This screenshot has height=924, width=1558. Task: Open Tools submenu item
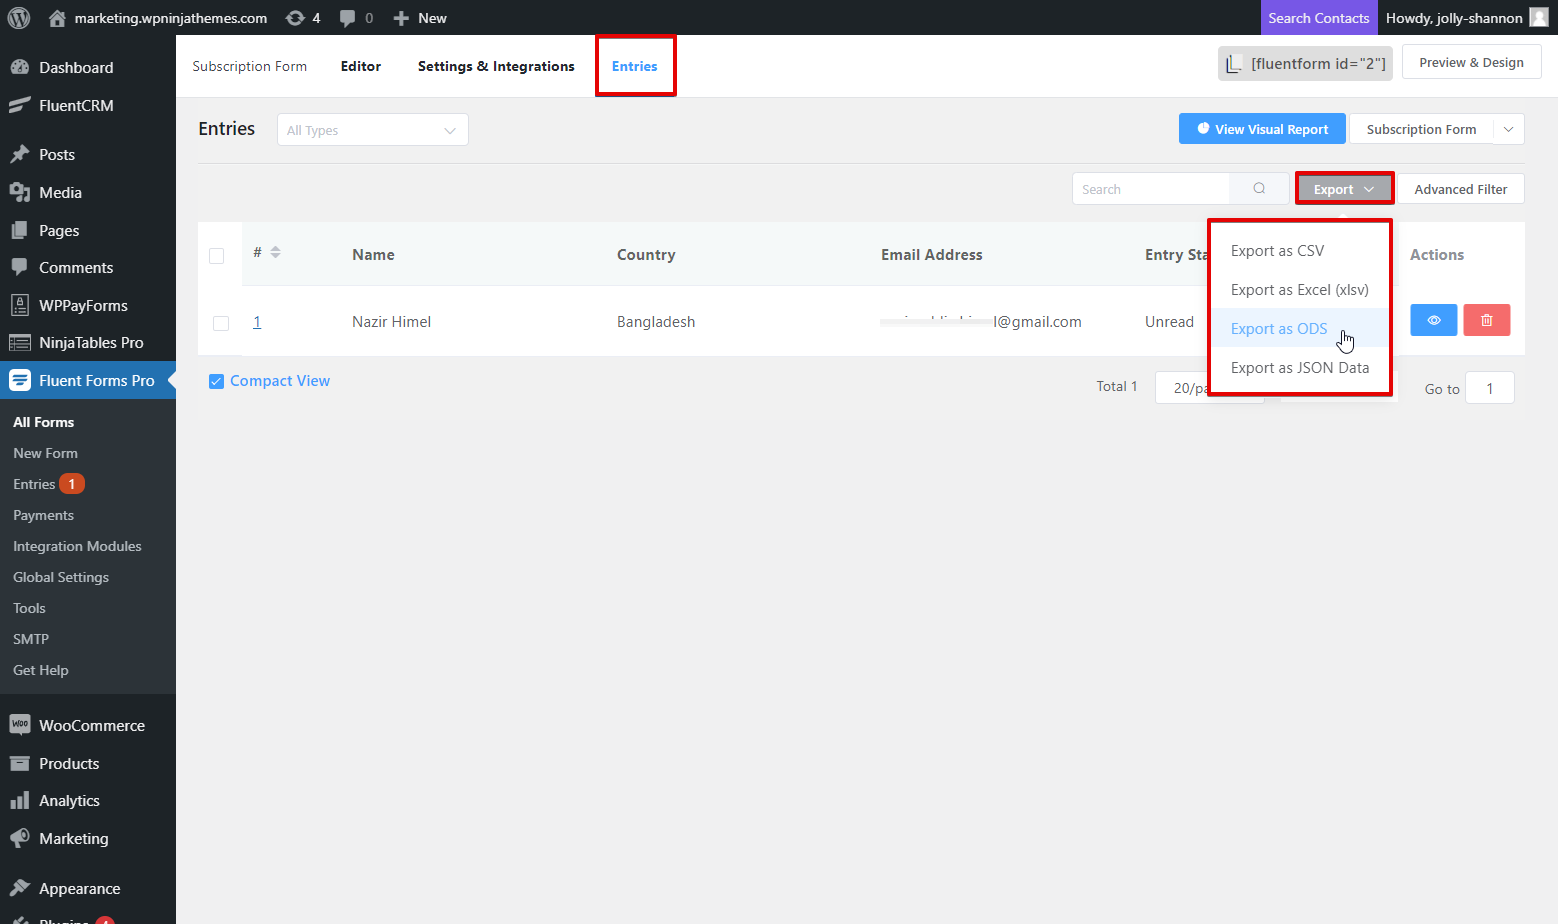29,608
